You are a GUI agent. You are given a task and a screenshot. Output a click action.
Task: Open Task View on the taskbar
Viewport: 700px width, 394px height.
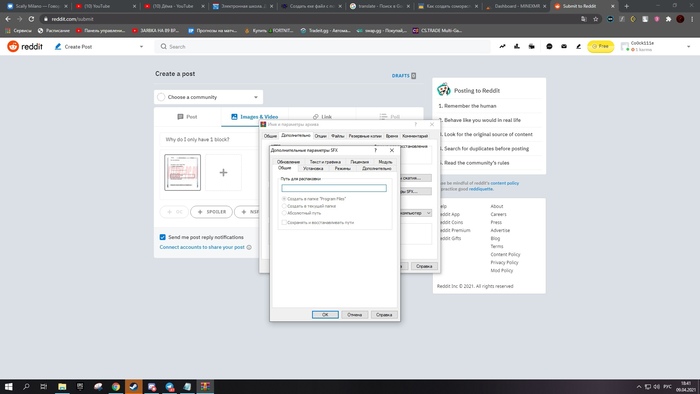point(44,386)
